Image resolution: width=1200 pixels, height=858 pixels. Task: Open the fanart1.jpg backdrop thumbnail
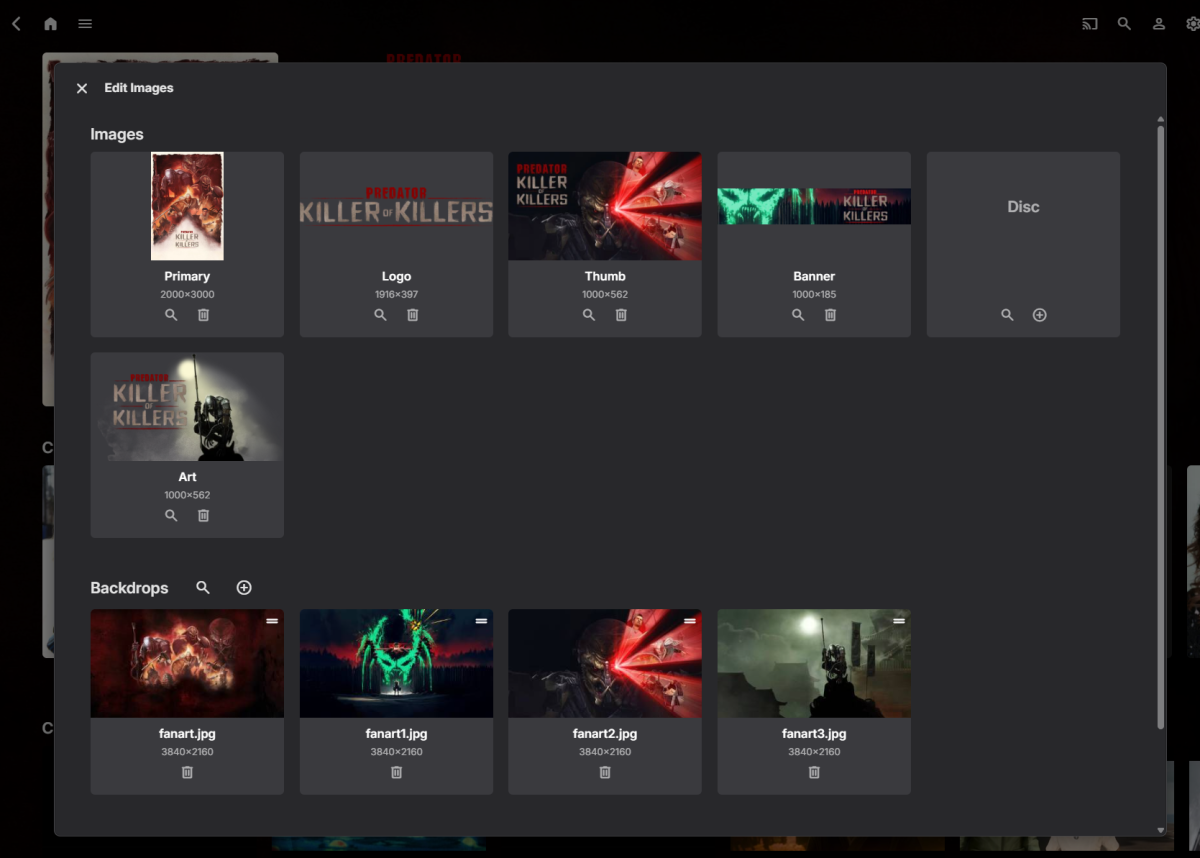[396, 664]
